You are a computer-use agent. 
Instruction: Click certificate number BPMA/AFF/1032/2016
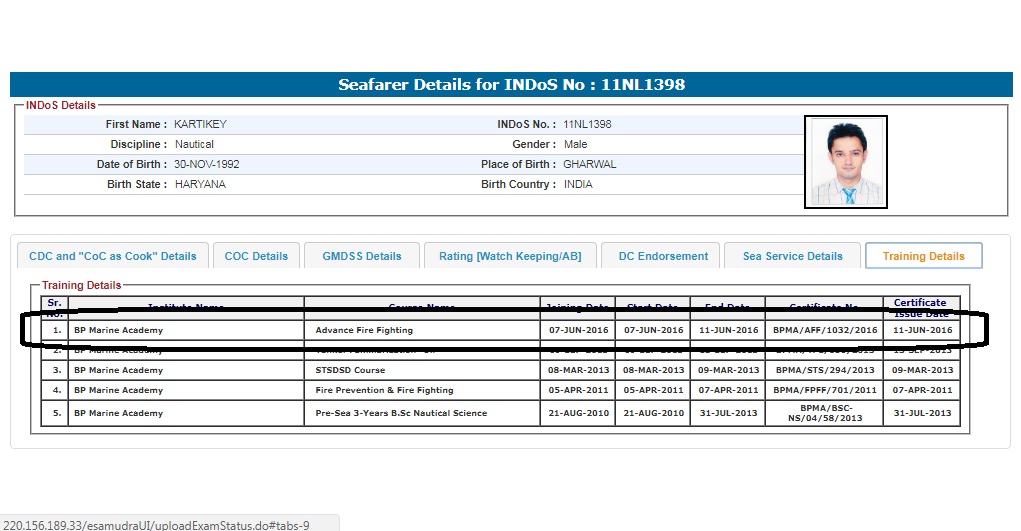[825, 330]
